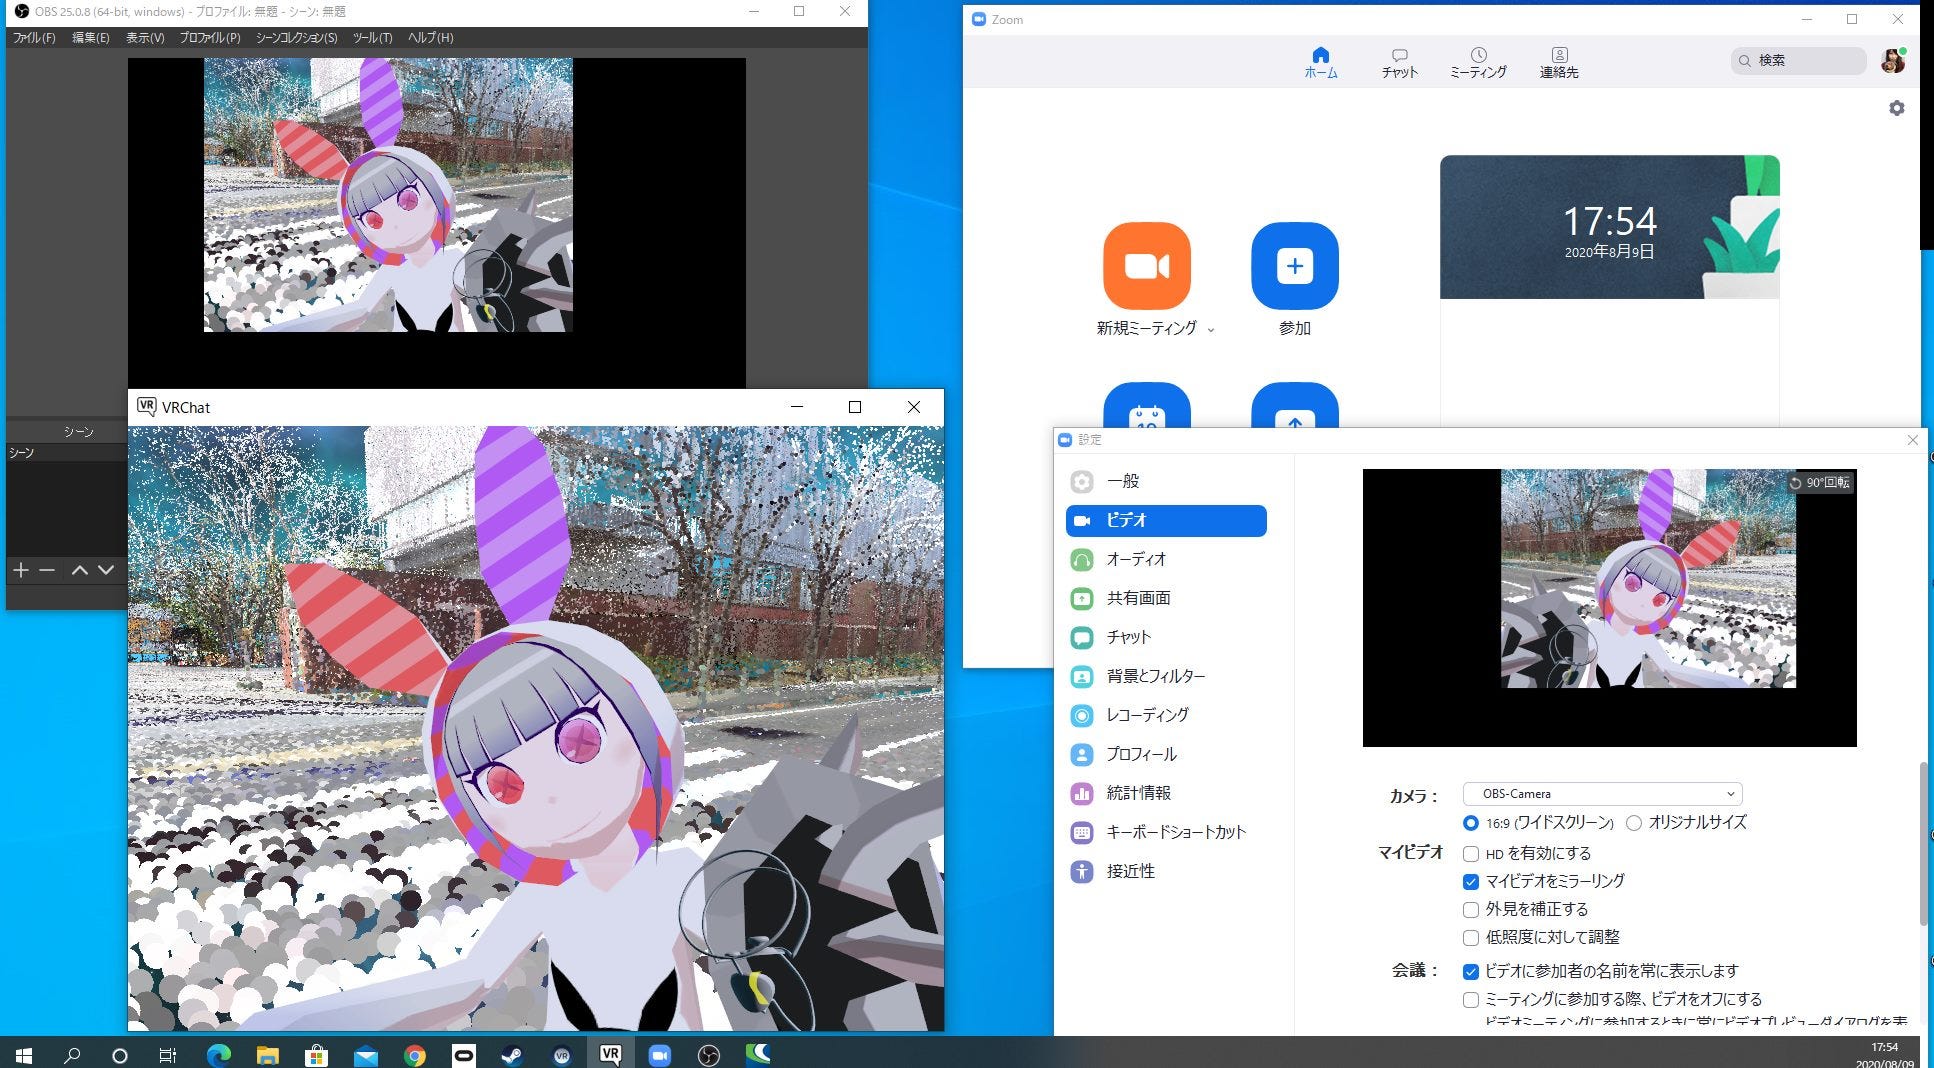Select the シーン item in OBS scenes list
The height and width of the screenshot is (1068, 1934).
67,453
